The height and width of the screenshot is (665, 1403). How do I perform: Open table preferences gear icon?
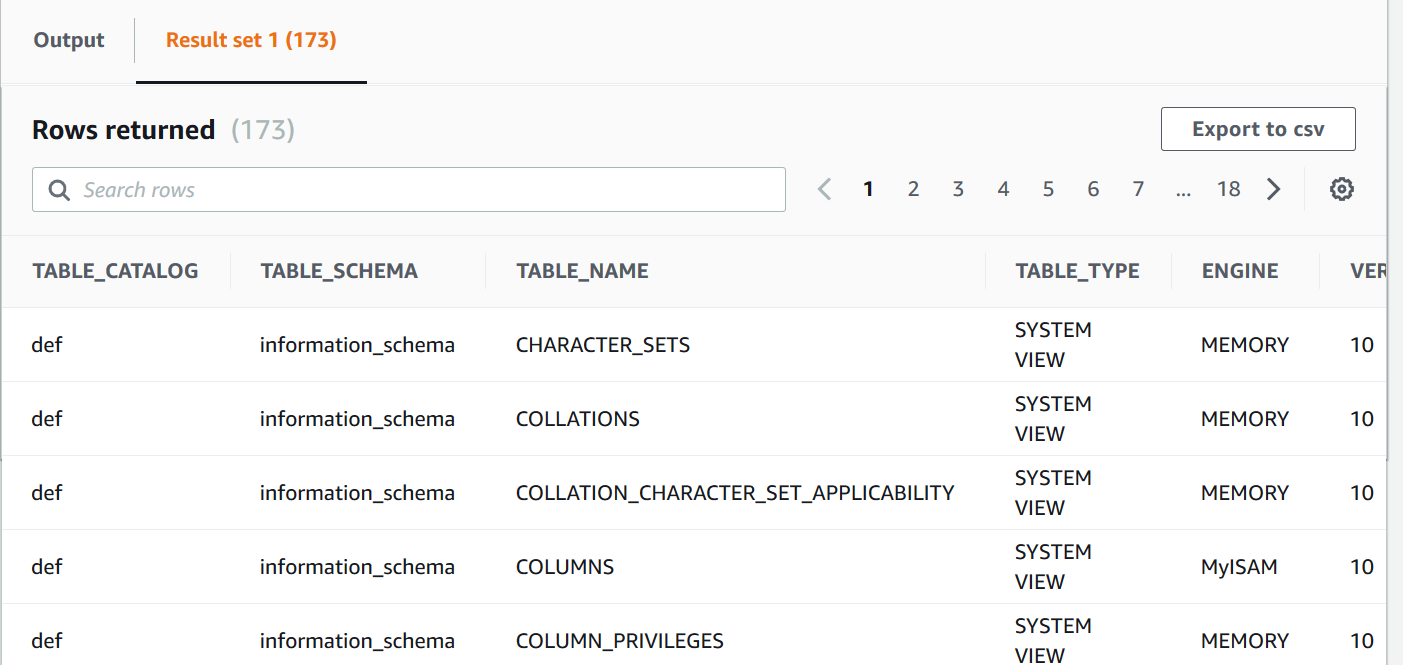click(1341, 189)
